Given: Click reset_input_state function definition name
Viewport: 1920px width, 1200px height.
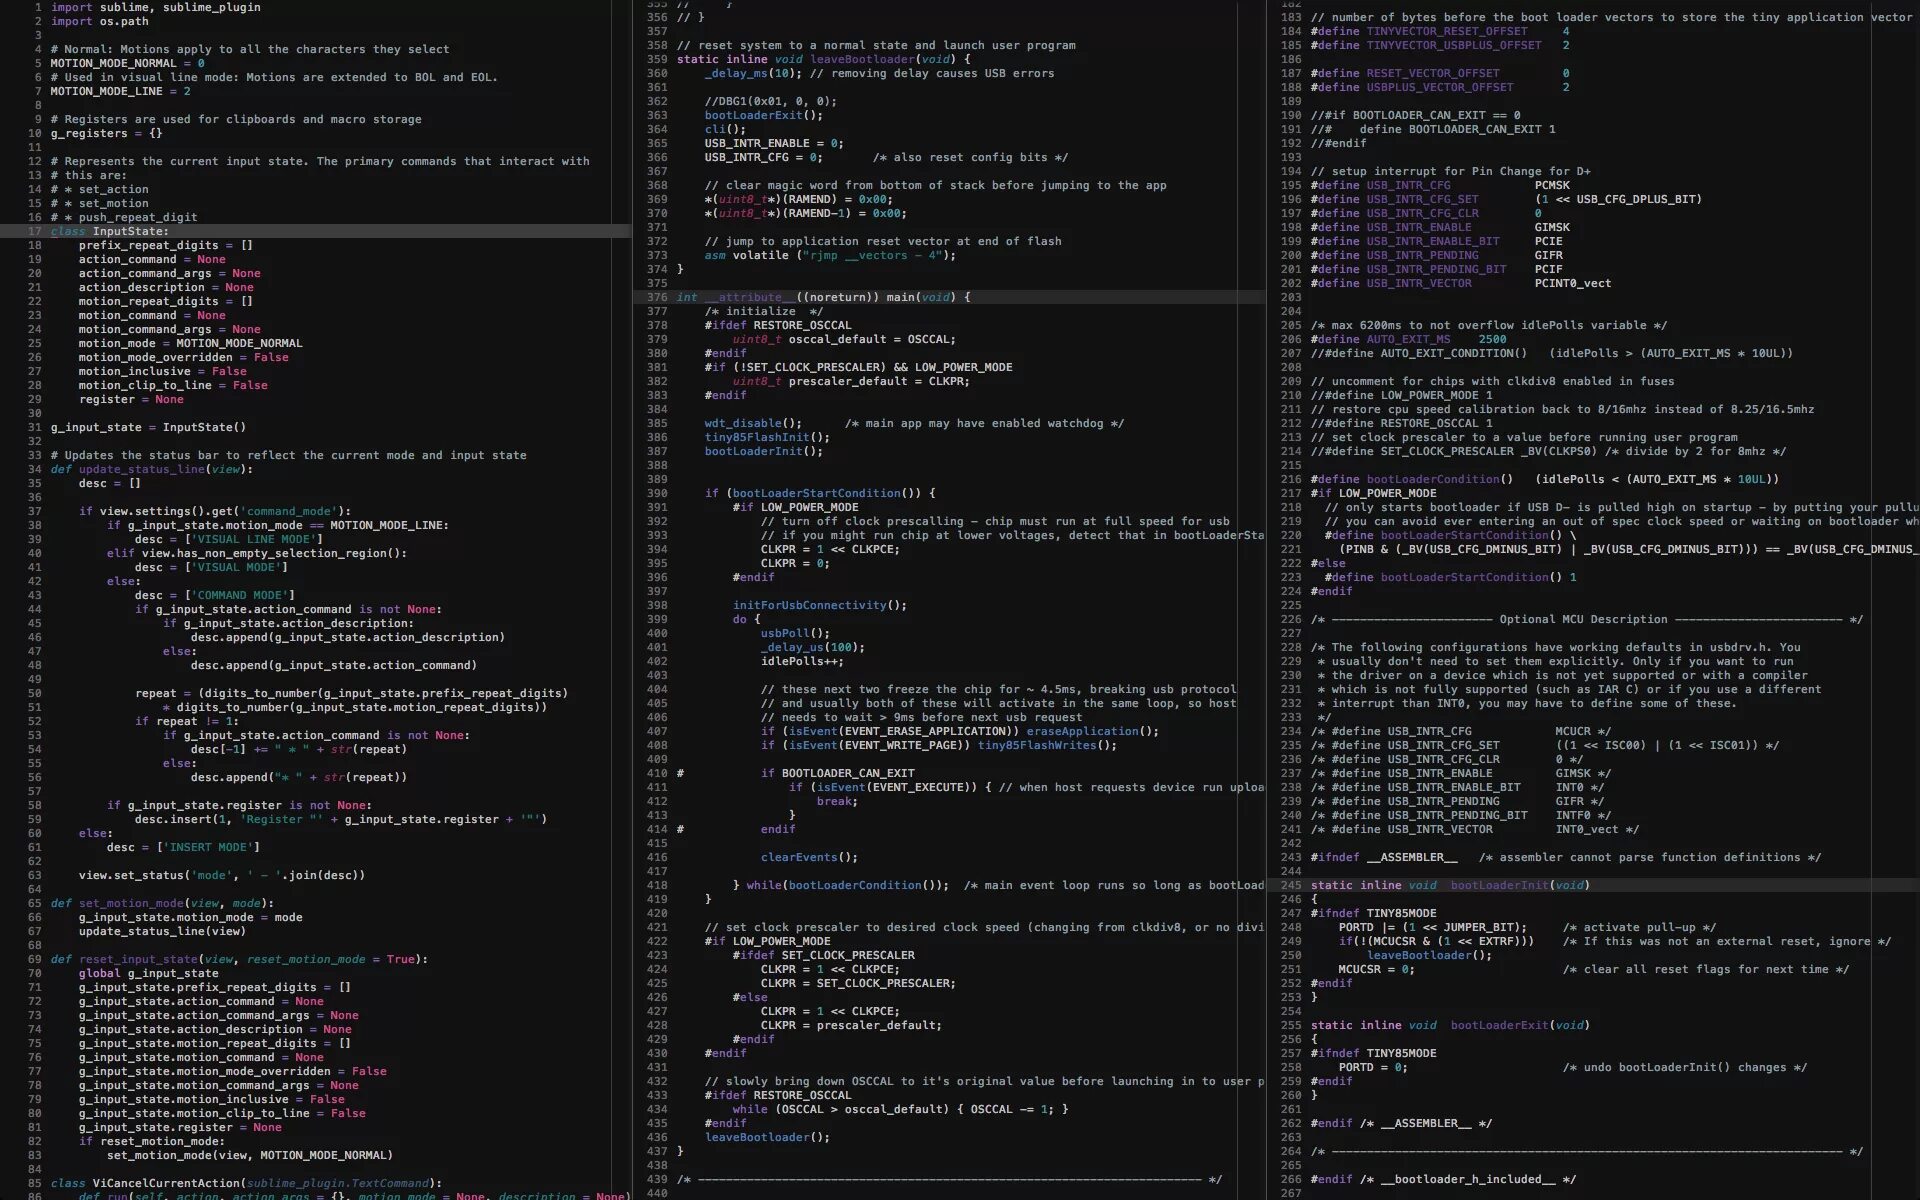Looking at the screenshot, I should click(x=137, y=959).
